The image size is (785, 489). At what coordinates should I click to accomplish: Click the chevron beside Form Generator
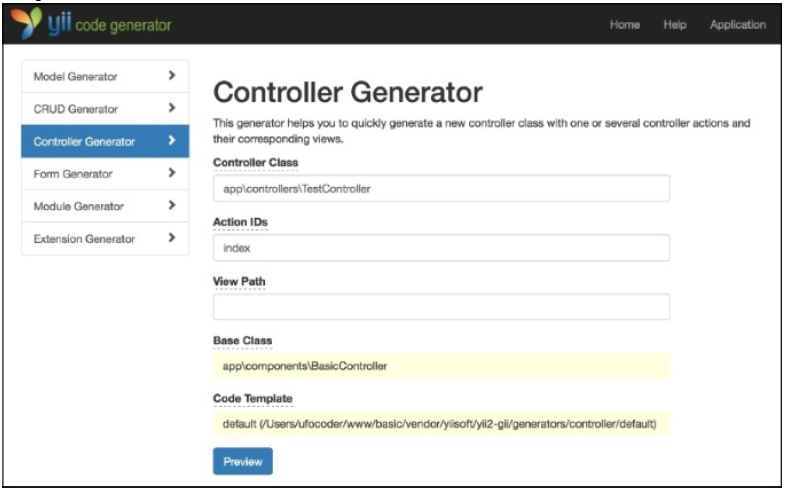tap(172, 173)
